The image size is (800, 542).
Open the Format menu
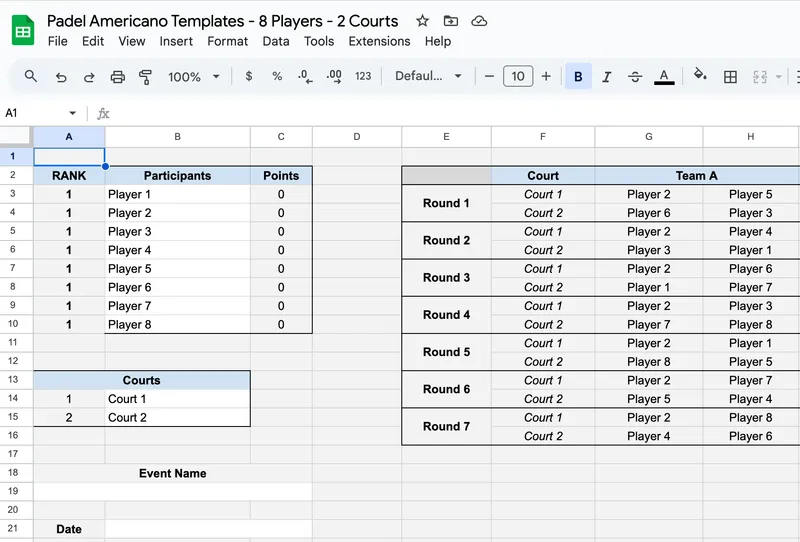(227, 41)
